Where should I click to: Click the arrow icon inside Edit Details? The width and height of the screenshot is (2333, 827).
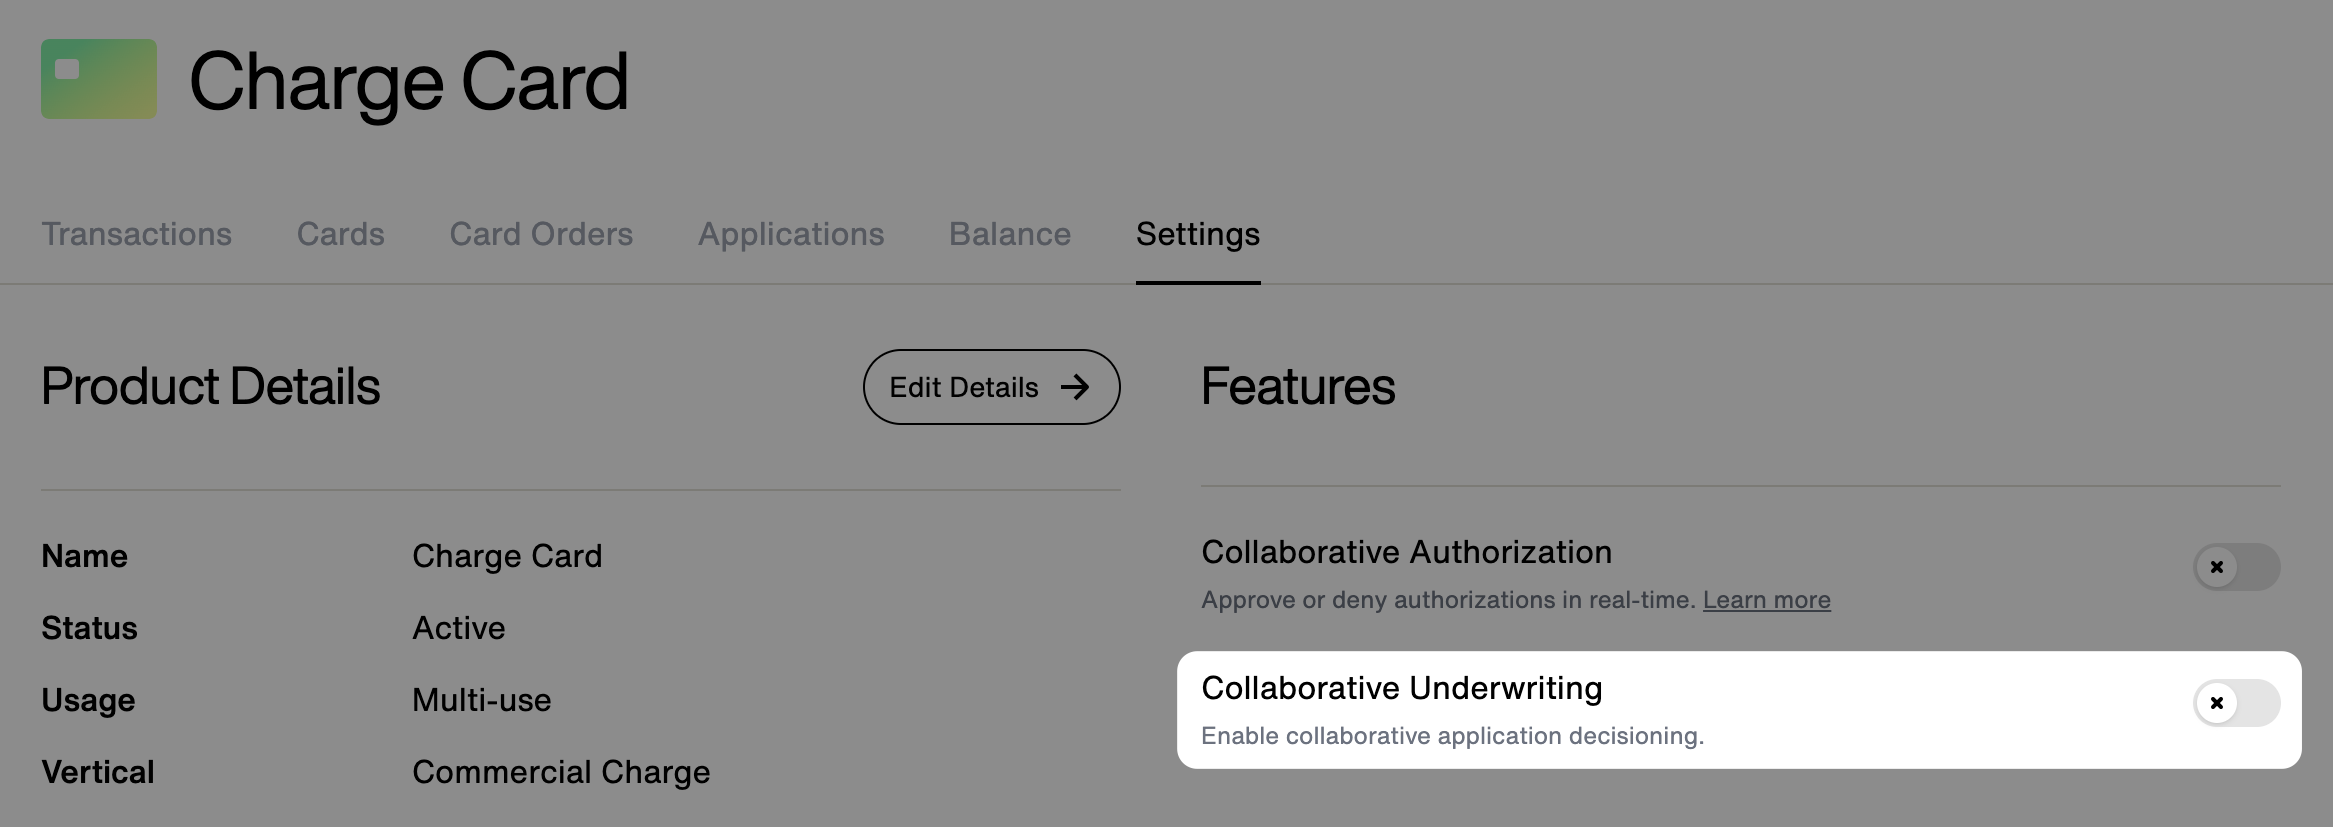(x=1075, y=387)
